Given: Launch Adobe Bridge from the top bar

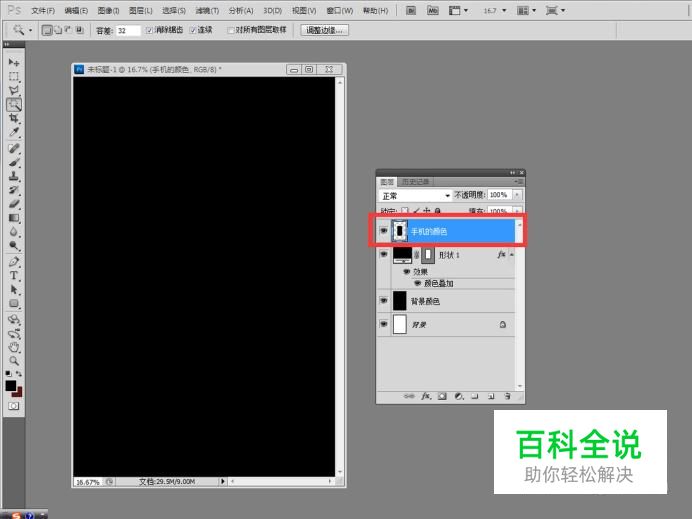Looking at the screenshot, I should pyautogui.click(x=410, y=10).
